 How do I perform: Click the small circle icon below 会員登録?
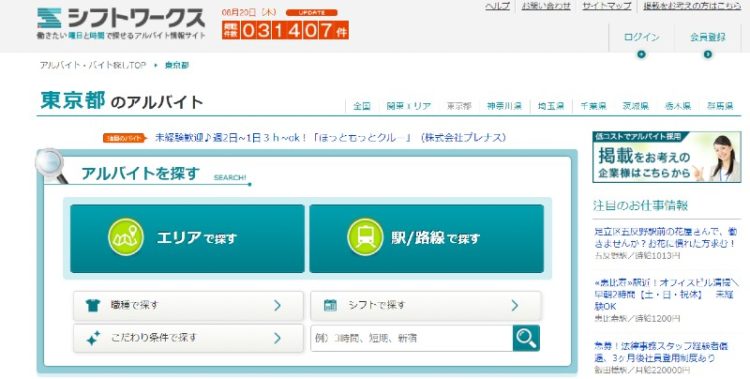point(707,55)
